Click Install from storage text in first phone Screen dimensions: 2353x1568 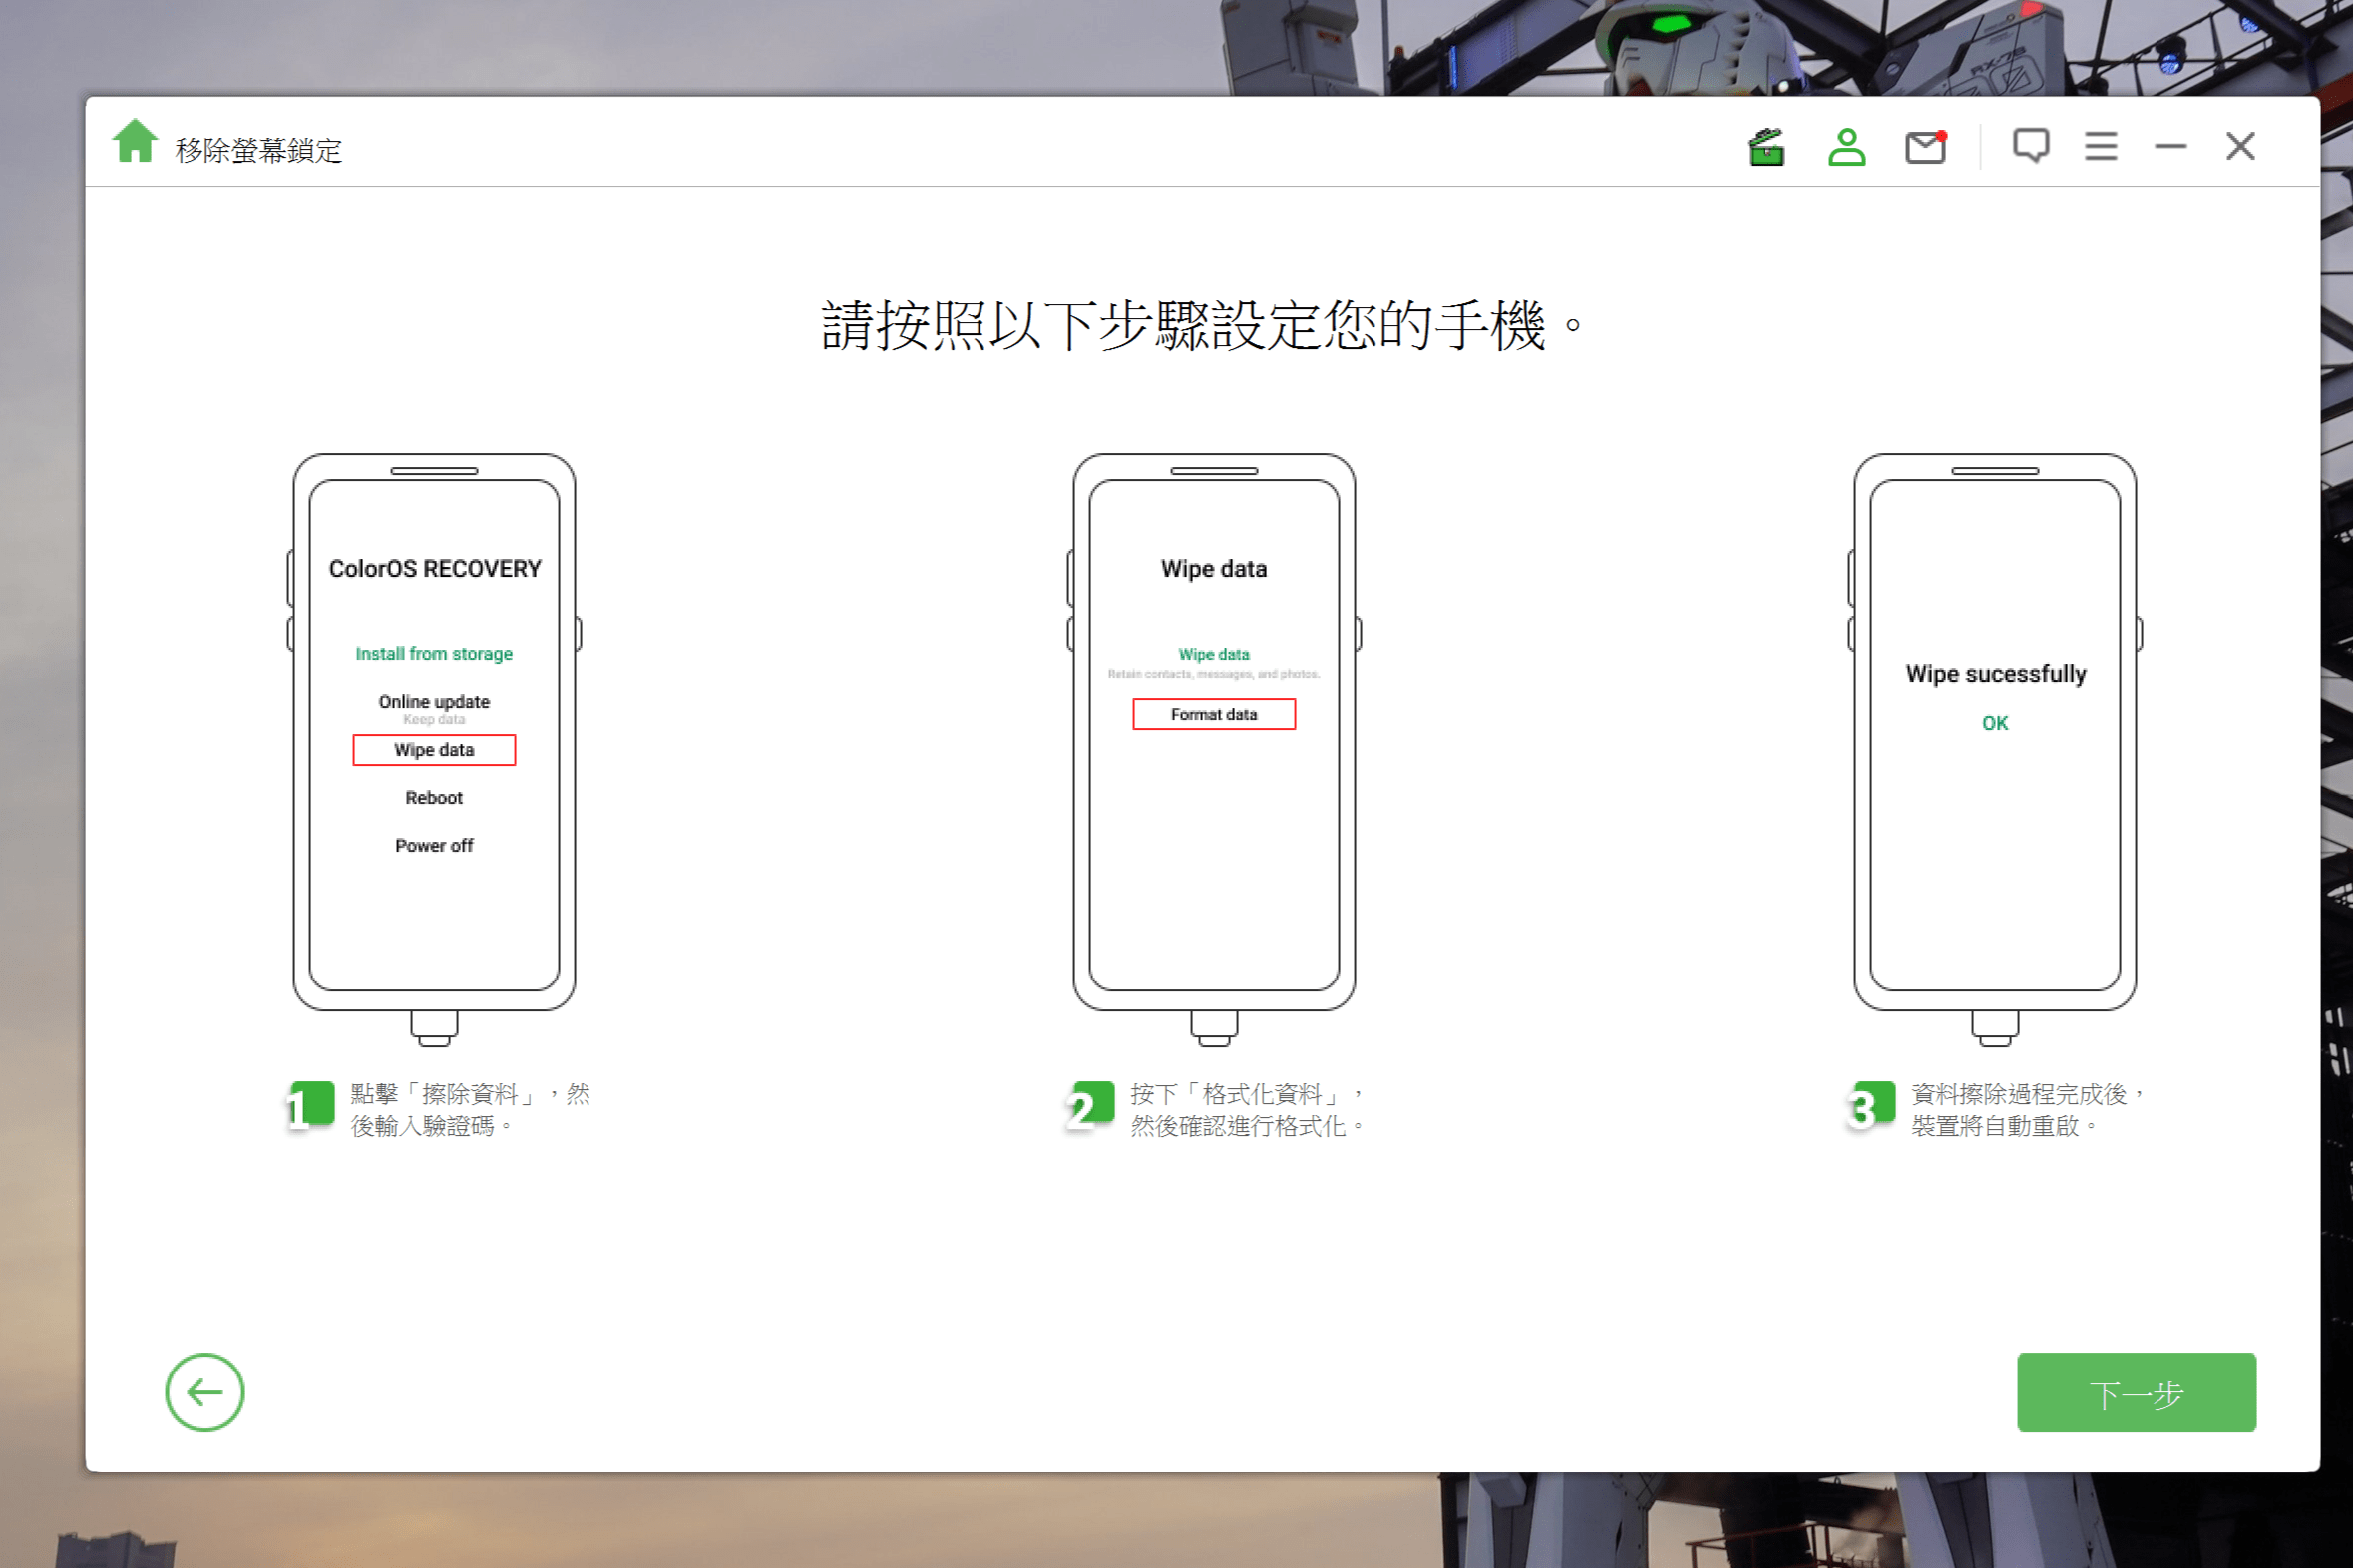tap(434, 654)
